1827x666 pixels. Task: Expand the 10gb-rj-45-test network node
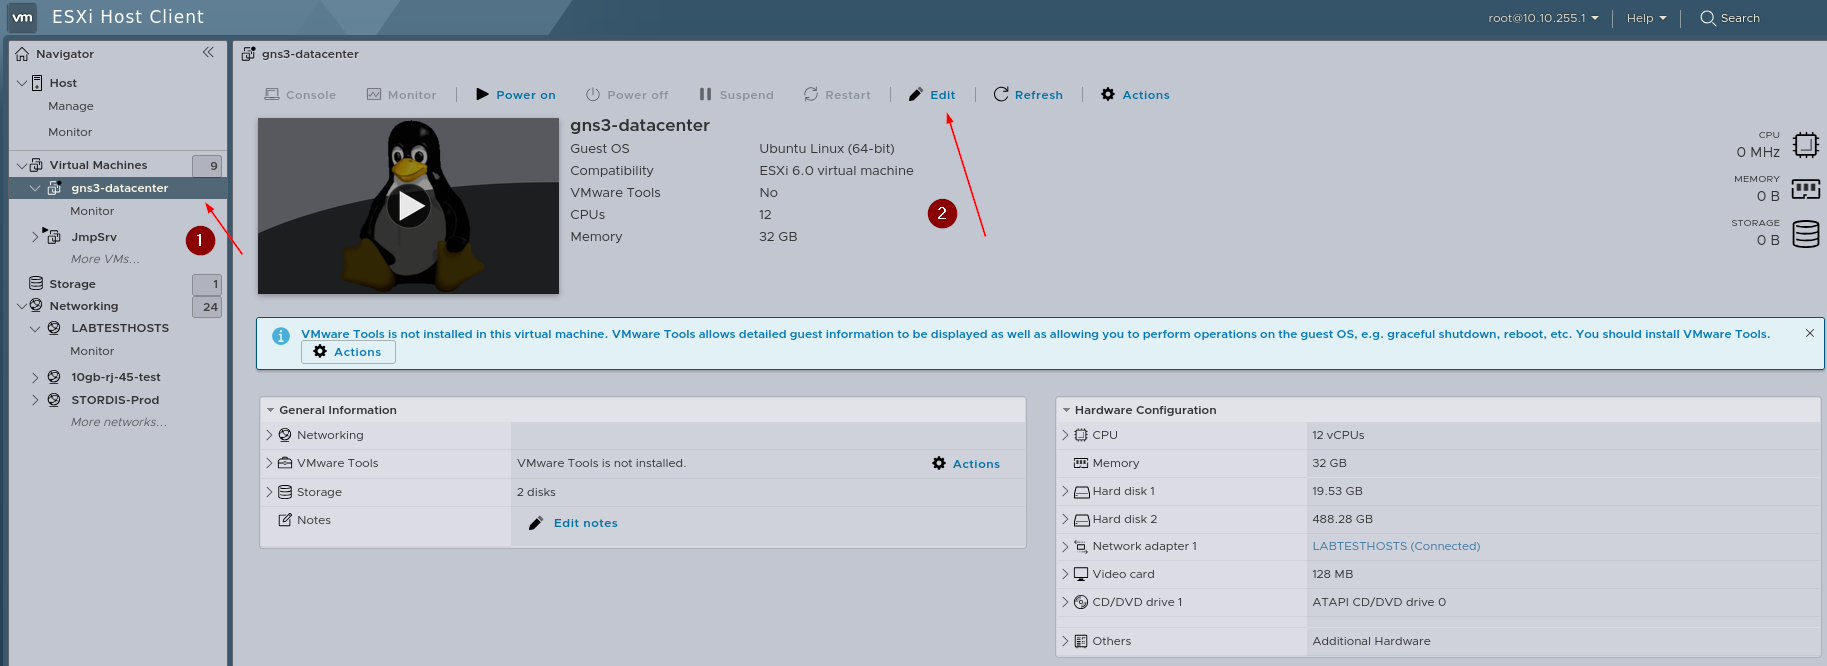click(35, 378)
